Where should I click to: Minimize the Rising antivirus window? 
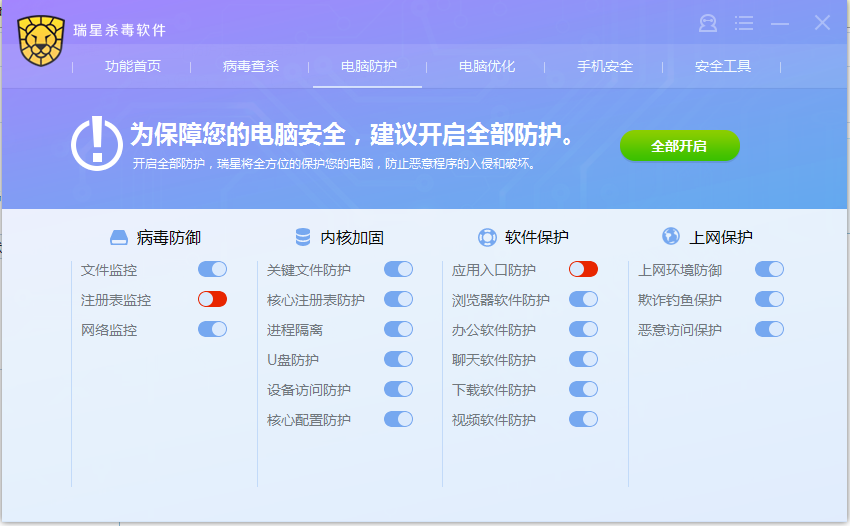[780, 23]
